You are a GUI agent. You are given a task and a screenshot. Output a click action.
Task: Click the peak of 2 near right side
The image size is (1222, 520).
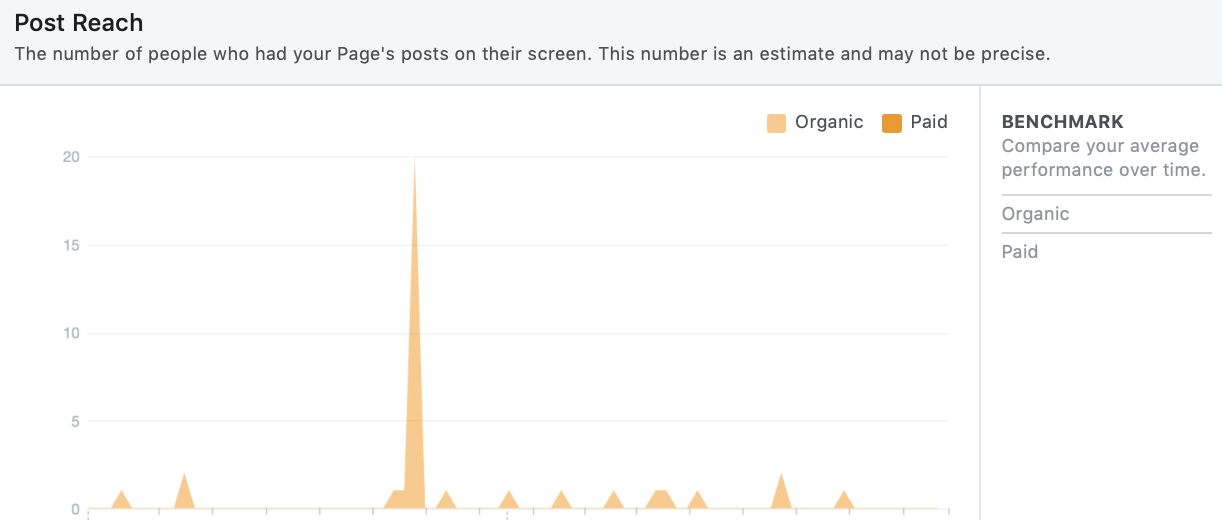pyautogui.click(x=781, y=477)
